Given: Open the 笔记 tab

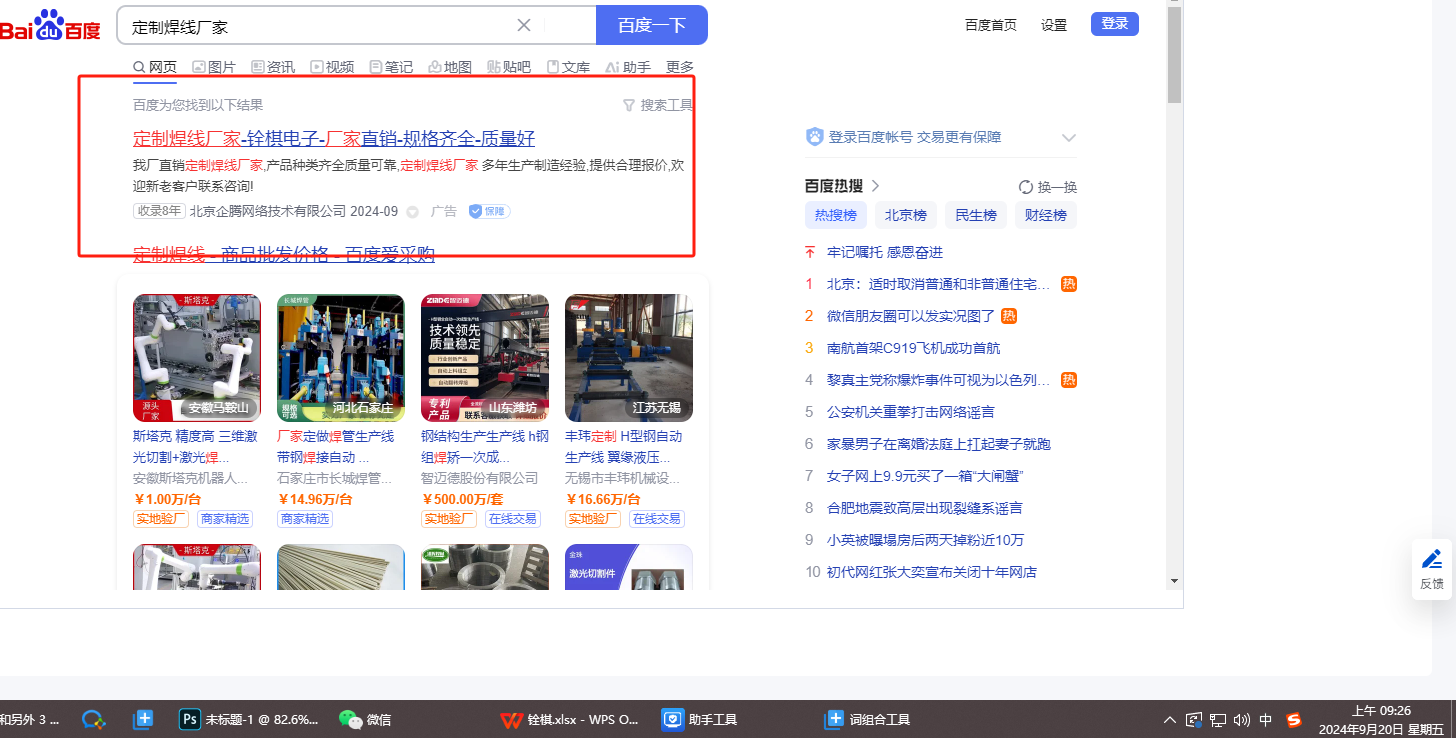Looking at the screenshot, I should [x=391, y=67].
